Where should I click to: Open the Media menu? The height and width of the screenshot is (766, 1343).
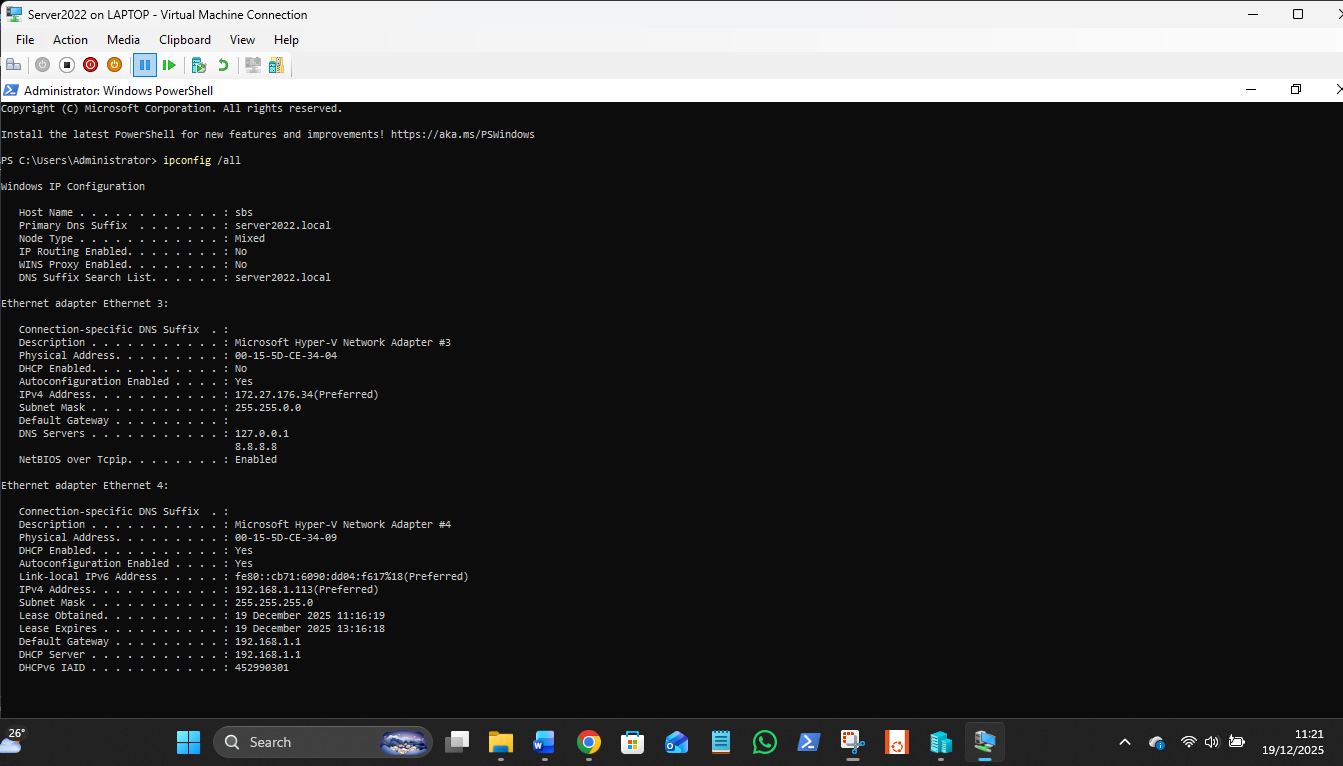pyautogui.click(x=123, y=40)
